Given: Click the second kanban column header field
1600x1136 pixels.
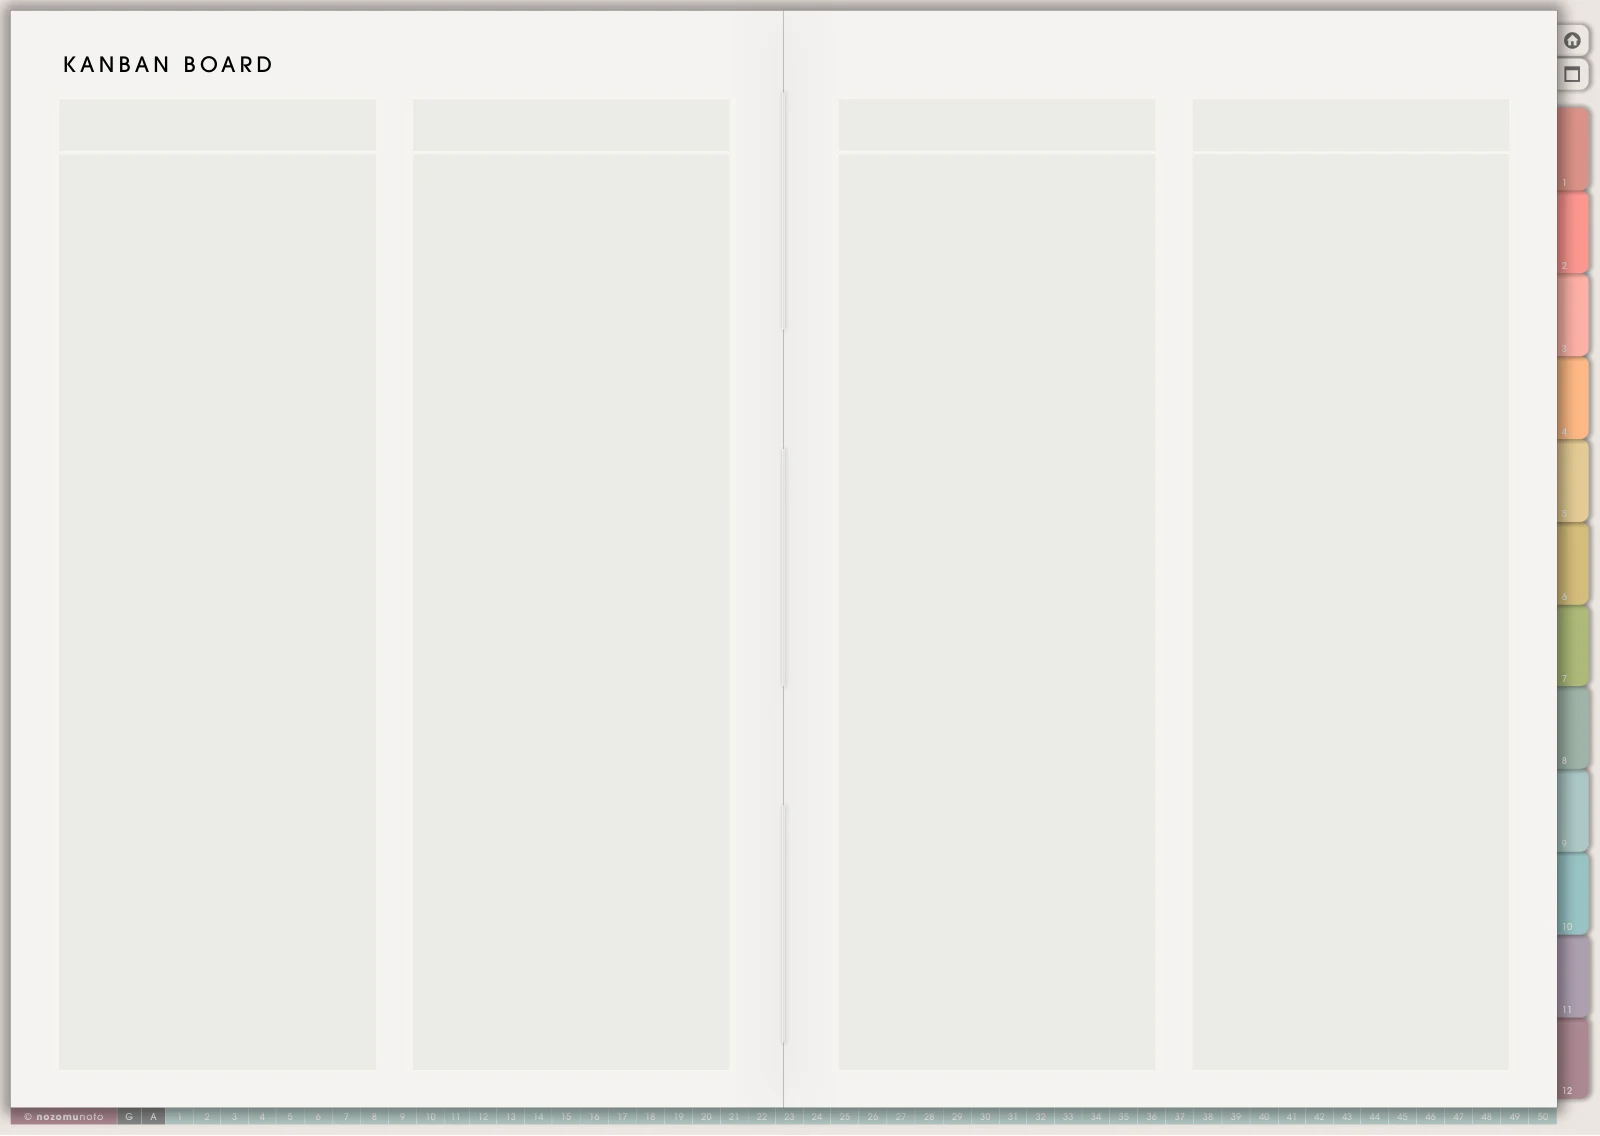Looking at the screenshot, I should 571,124.
